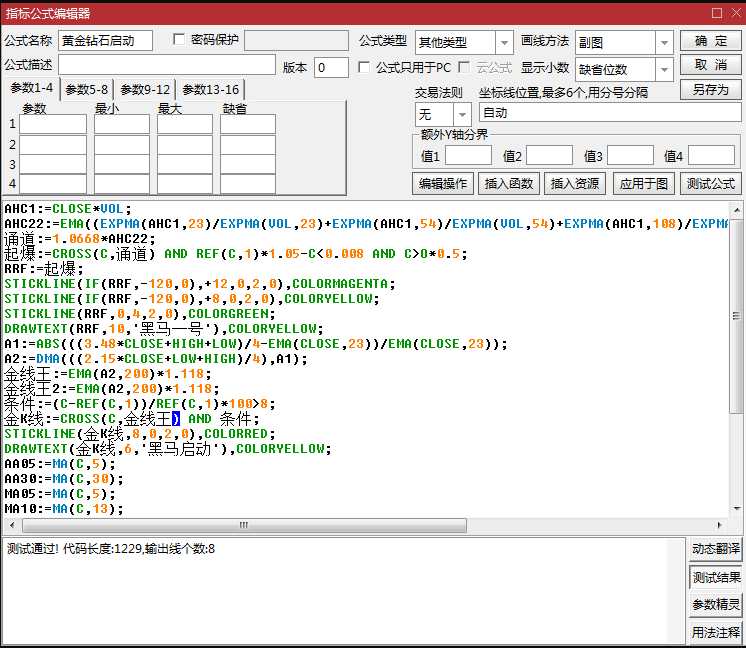Image resolution: width=746 pixels, height=648 pixels.
Task: Open the 公式类型 dropdown showing 其他类型
Action: click(x=504, y=43)
